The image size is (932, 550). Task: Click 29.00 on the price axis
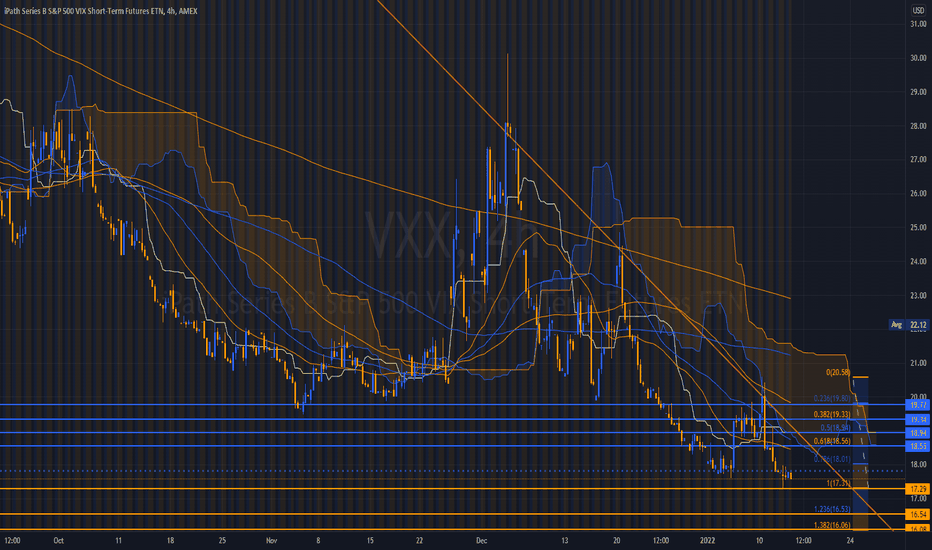pos(918,92)
